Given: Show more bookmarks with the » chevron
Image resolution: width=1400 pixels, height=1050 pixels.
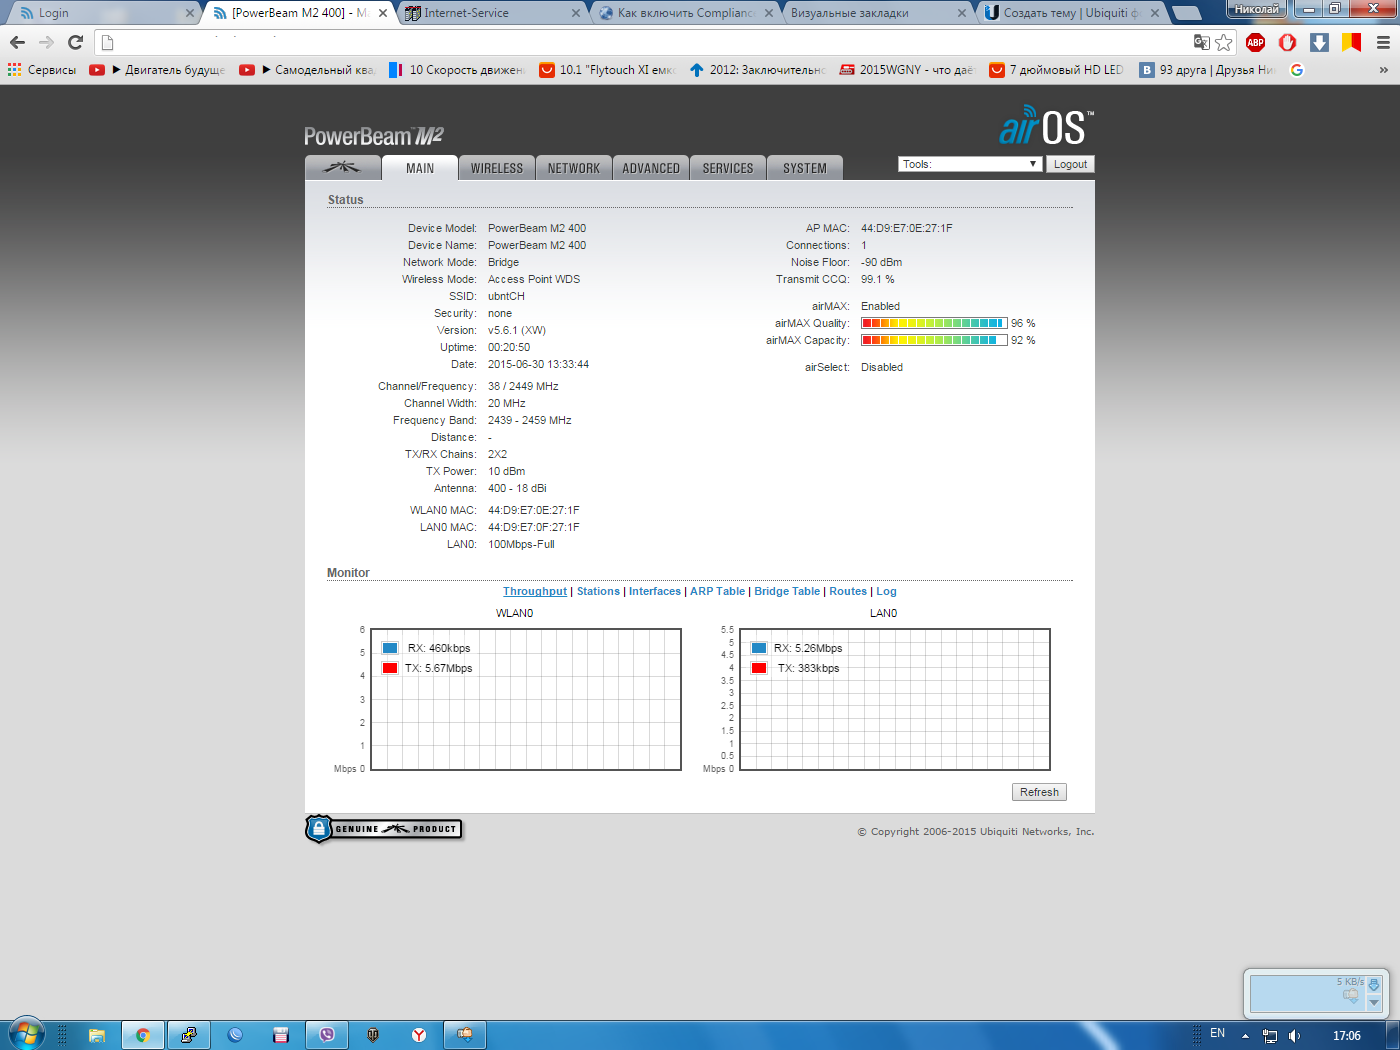Looking at the screenshot, I should (1383, 70).
